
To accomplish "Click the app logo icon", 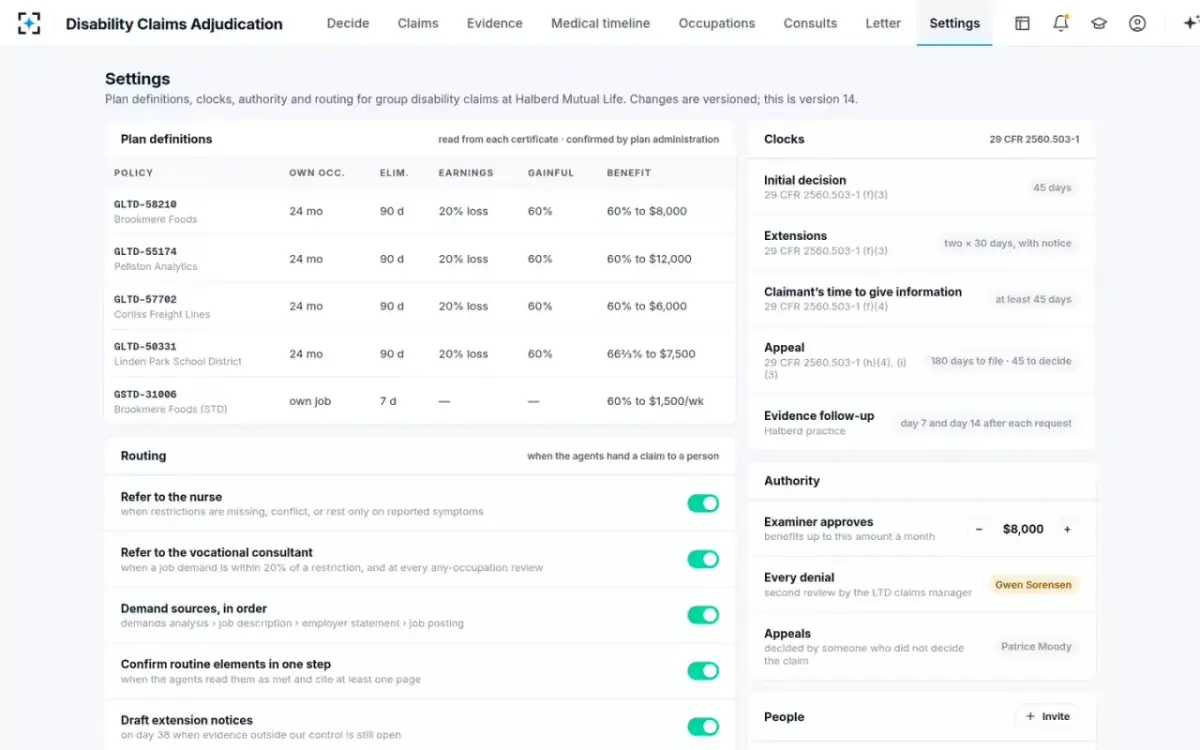I will click(29, 23).
